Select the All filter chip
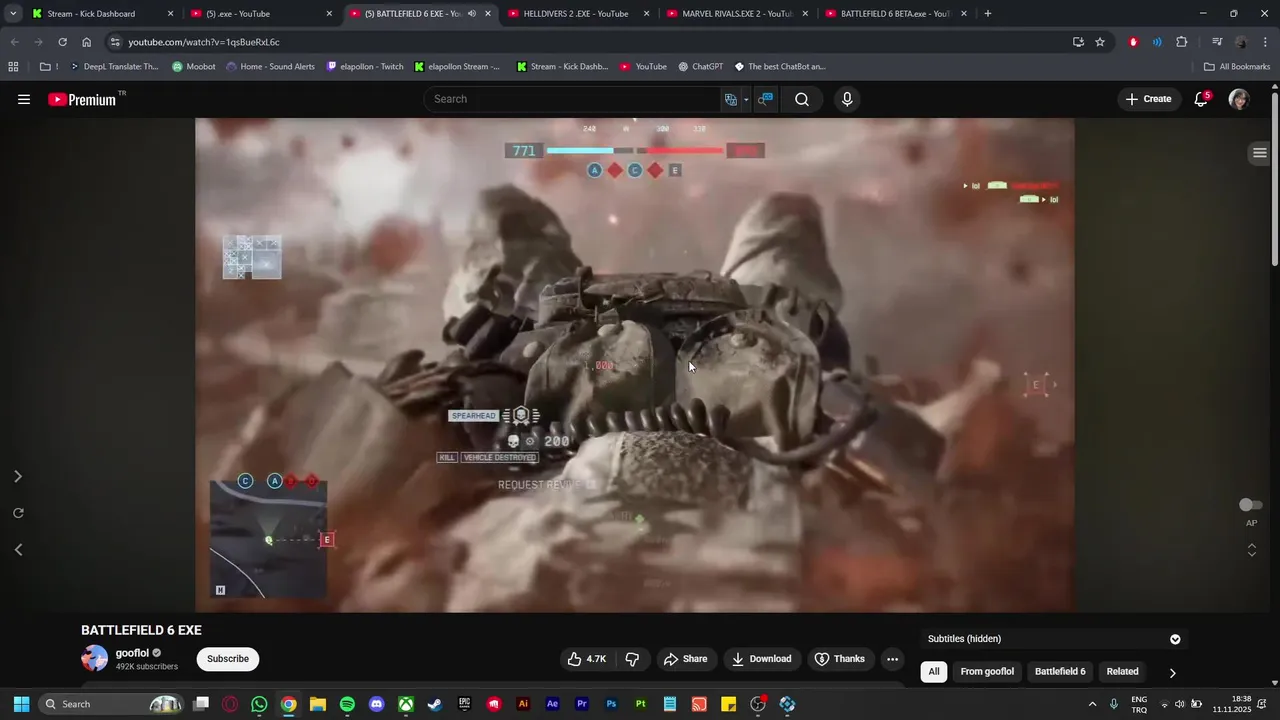The width and height of the screenshot is (1280, 720). coord(934,672)
